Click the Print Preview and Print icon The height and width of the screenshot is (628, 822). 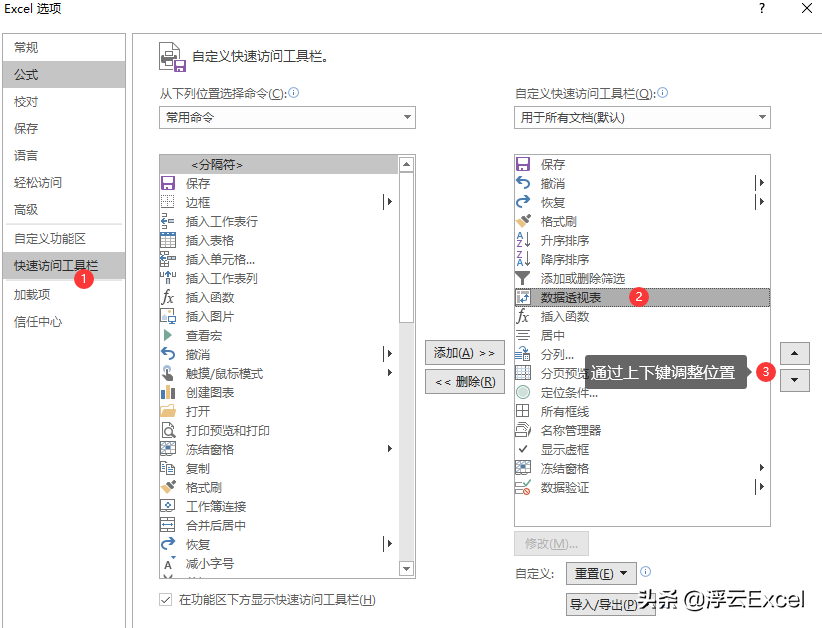coord(168,430)
